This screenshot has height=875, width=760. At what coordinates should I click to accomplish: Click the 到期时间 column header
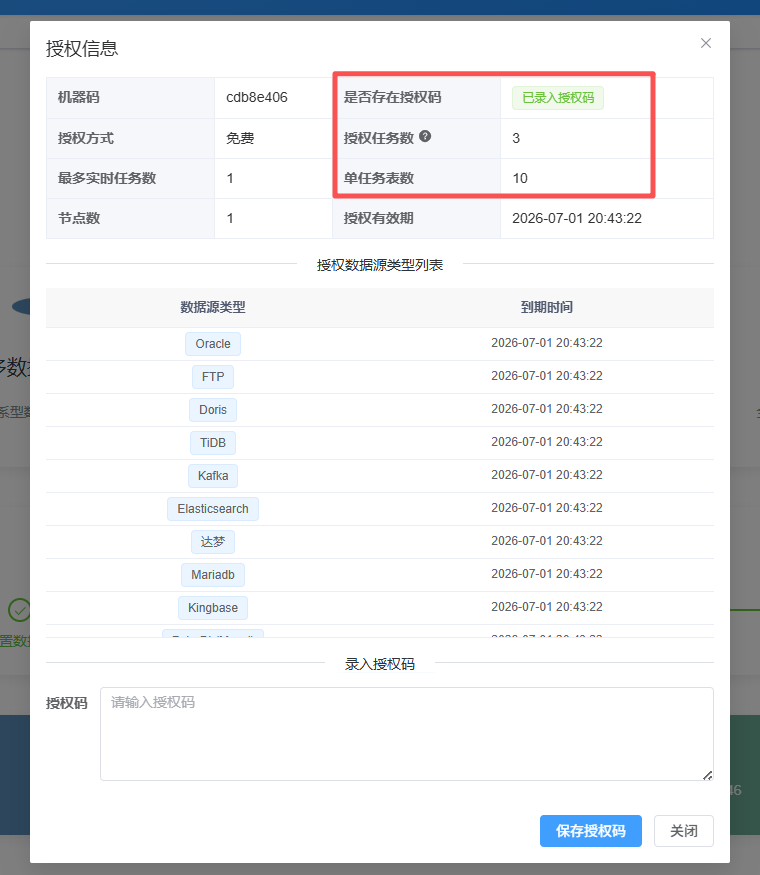click(x=547, y=308)
